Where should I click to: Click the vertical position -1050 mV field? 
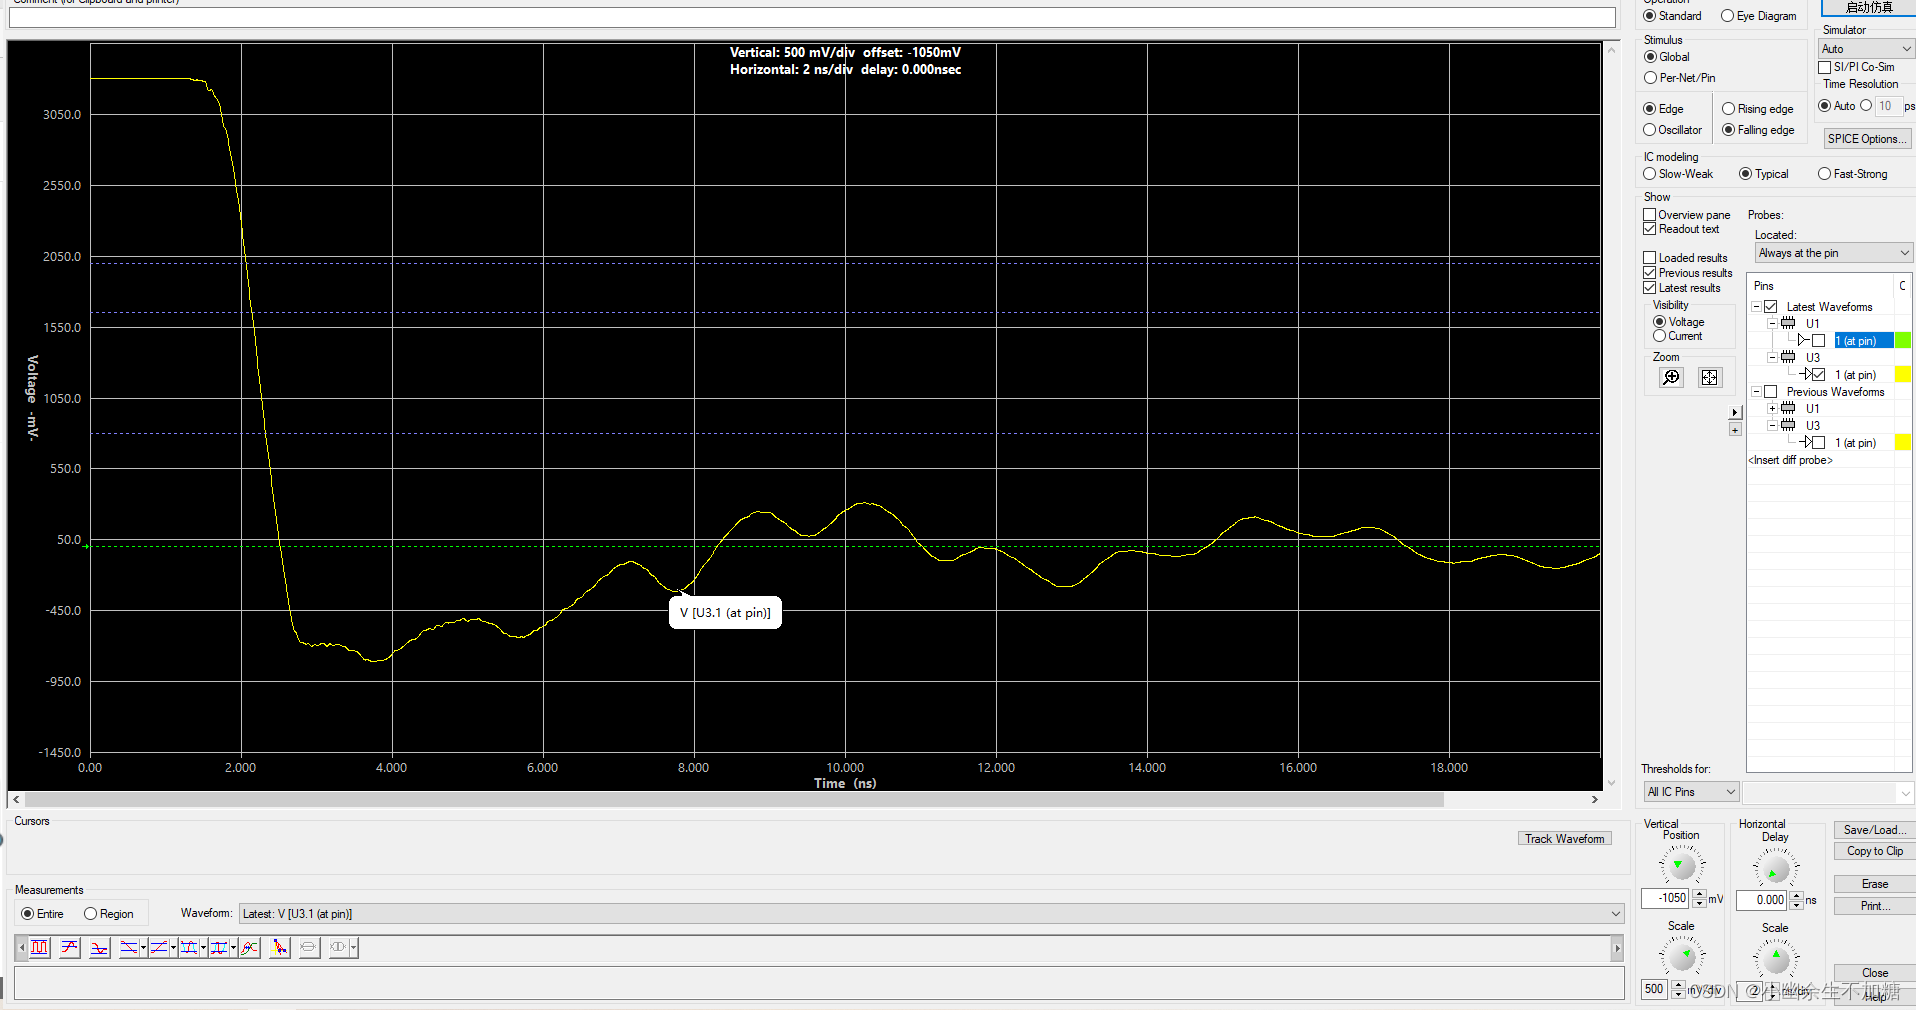[x=1665, y=899]
